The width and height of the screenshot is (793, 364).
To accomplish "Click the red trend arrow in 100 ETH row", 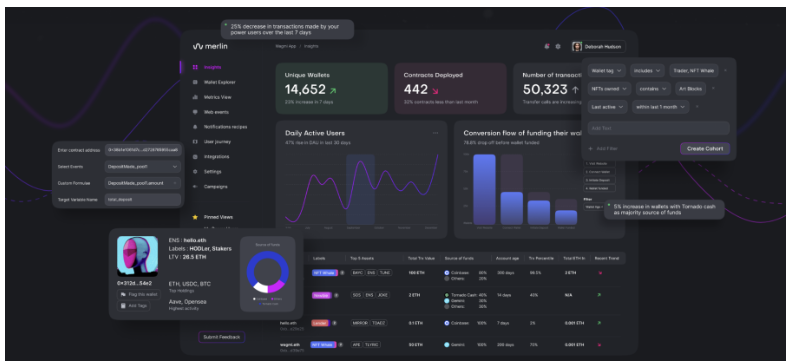I will pyautogui.click(x=600, y=273).
